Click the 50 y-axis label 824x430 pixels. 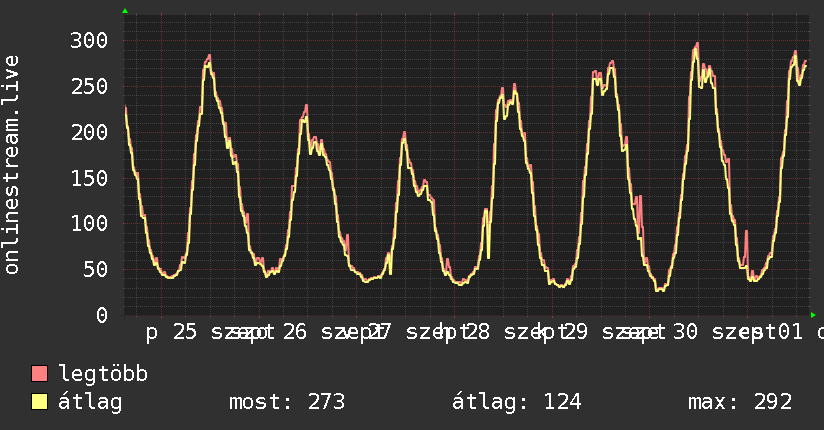point(96,269)
